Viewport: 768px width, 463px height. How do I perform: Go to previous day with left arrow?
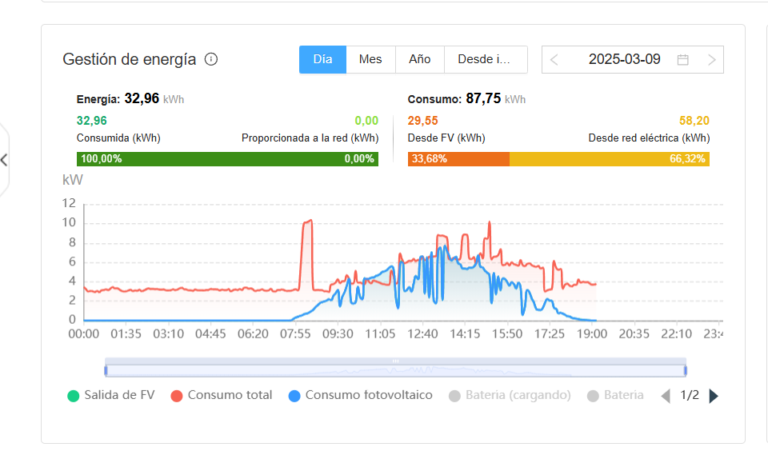(x=555, y=60)
